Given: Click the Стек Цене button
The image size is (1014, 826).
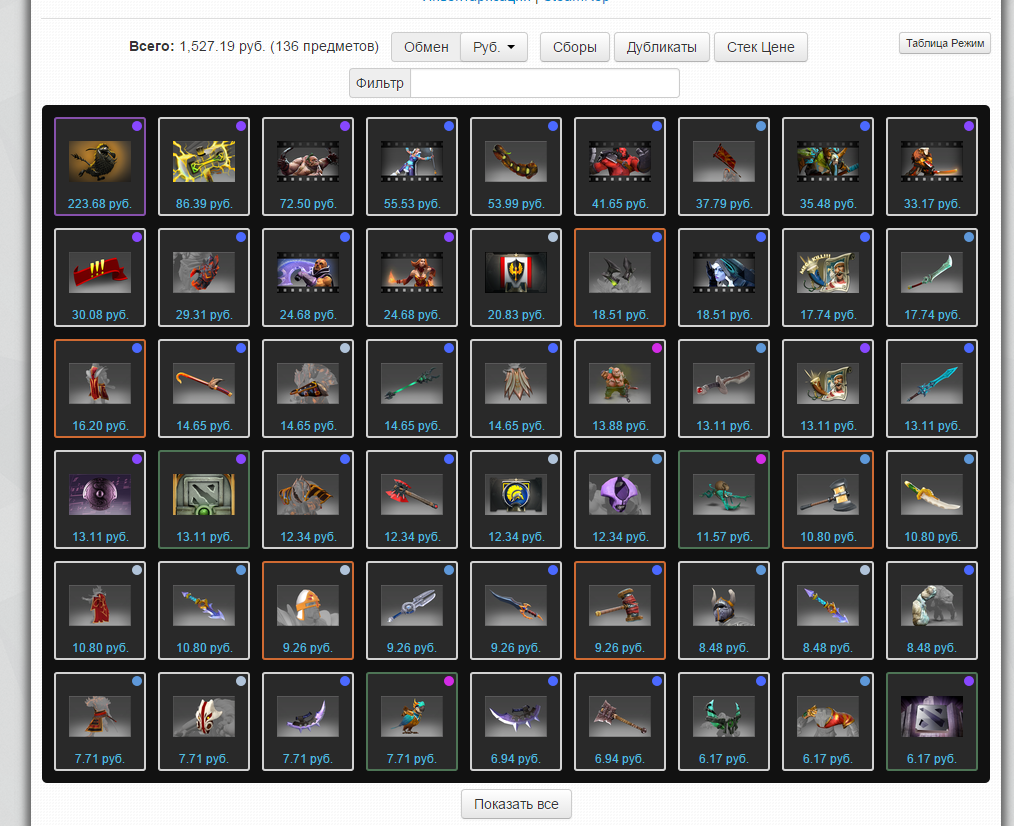Looking at the screenshot, I should tap(760, 47).
